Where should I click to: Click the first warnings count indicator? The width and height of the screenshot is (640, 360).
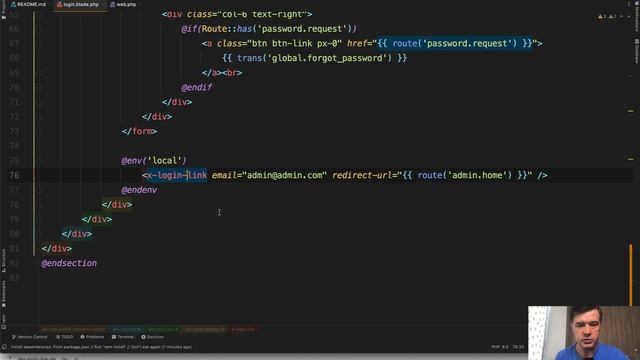(x=601, y=16)
